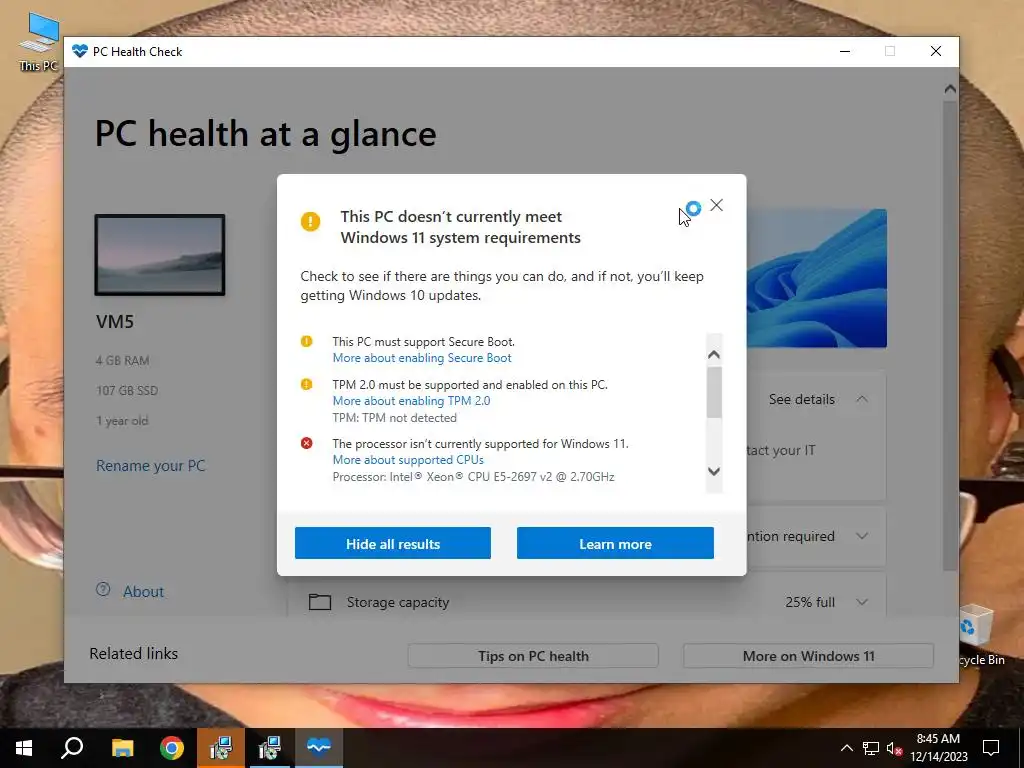Image resolution: width=1024 pixels, height=768 pixels.
Task: Click the Learn more button
Action: (x=615, y=543)
